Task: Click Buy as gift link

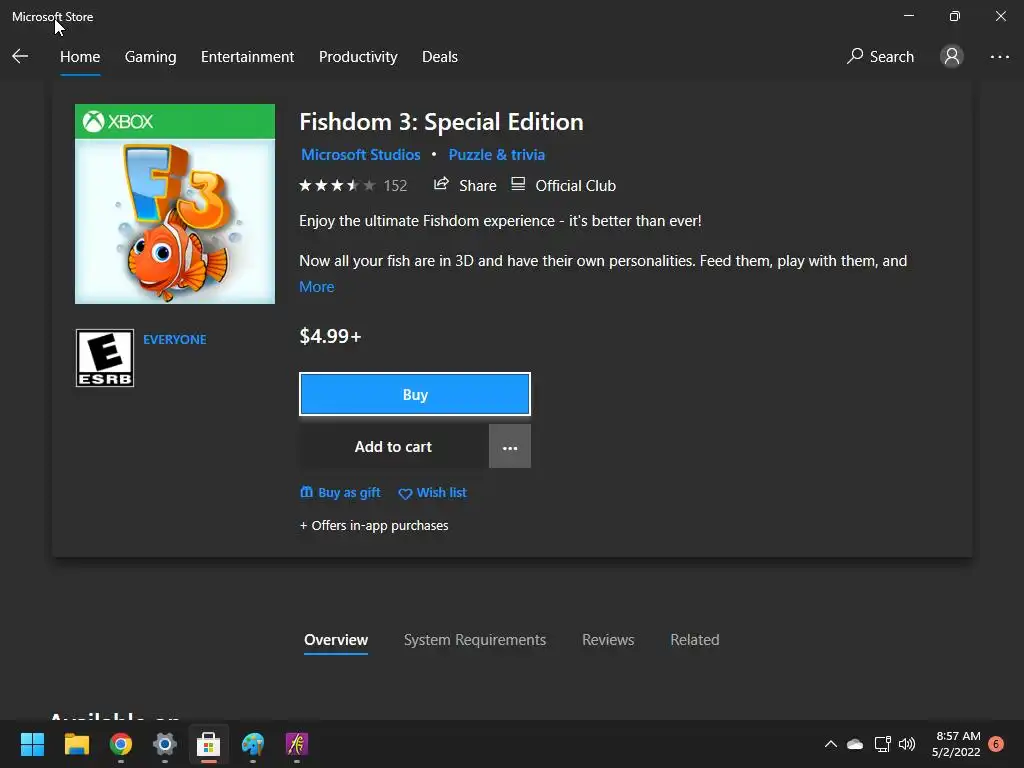Action: (340, 492)
